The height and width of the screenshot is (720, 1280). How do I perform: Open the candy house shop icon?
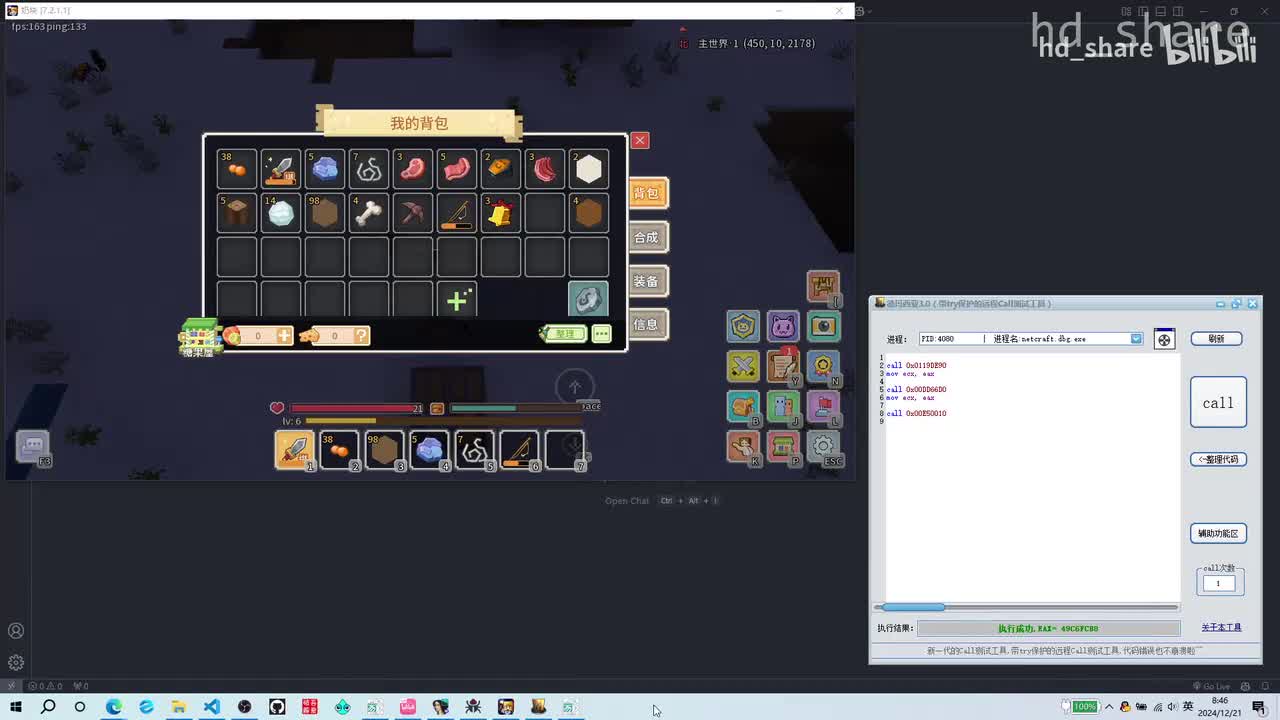(199, 338)
